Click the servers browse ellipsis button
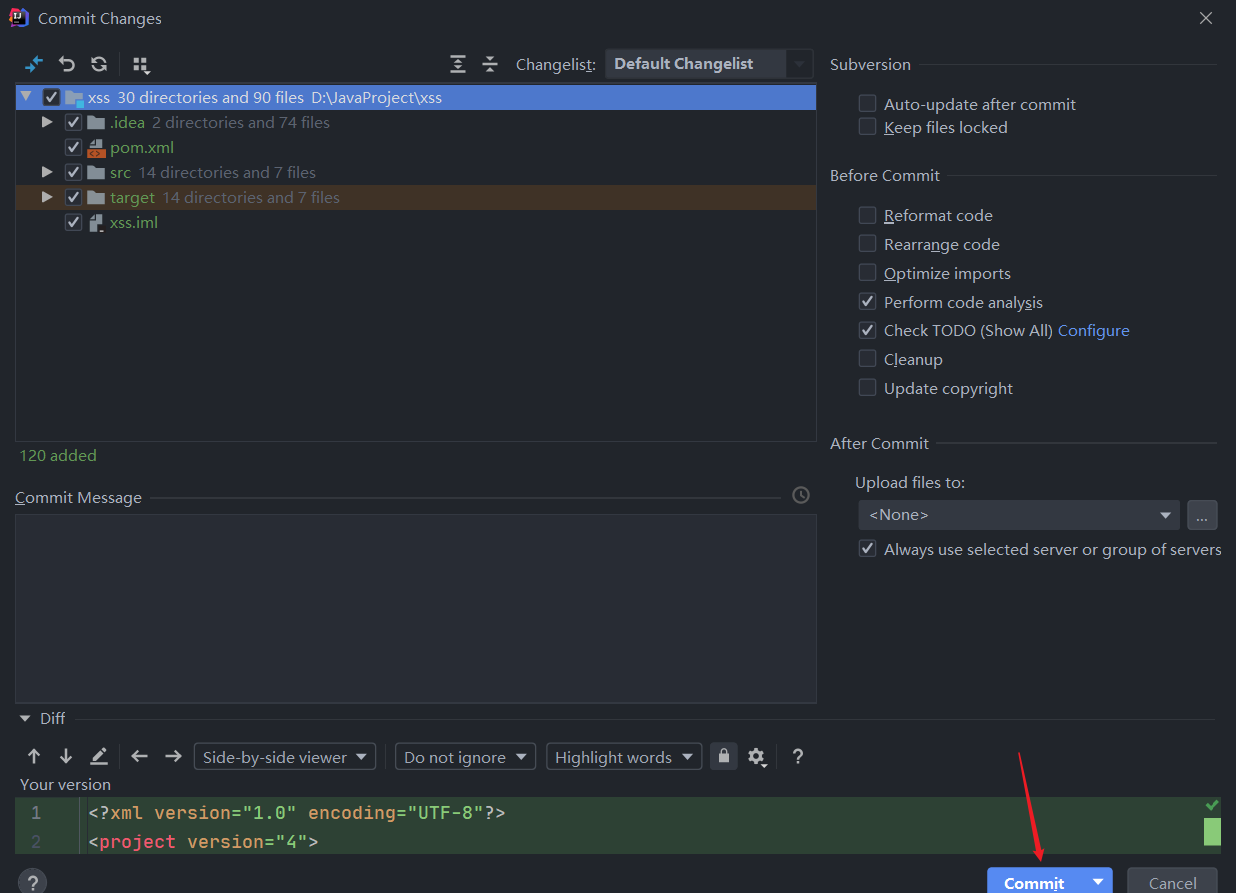Screen dimensions: 1236x893 click(1202, 515)
